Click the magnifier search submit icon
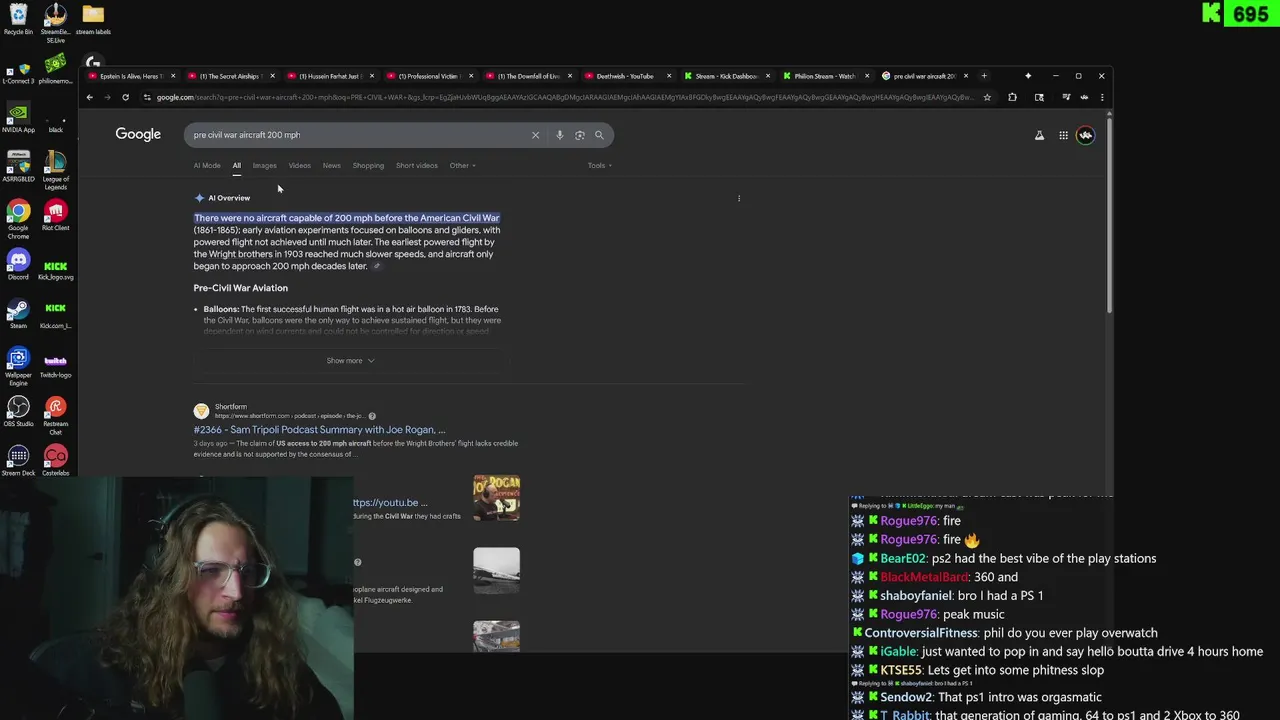Screen dimensions: 1280x720 (599, 135)
